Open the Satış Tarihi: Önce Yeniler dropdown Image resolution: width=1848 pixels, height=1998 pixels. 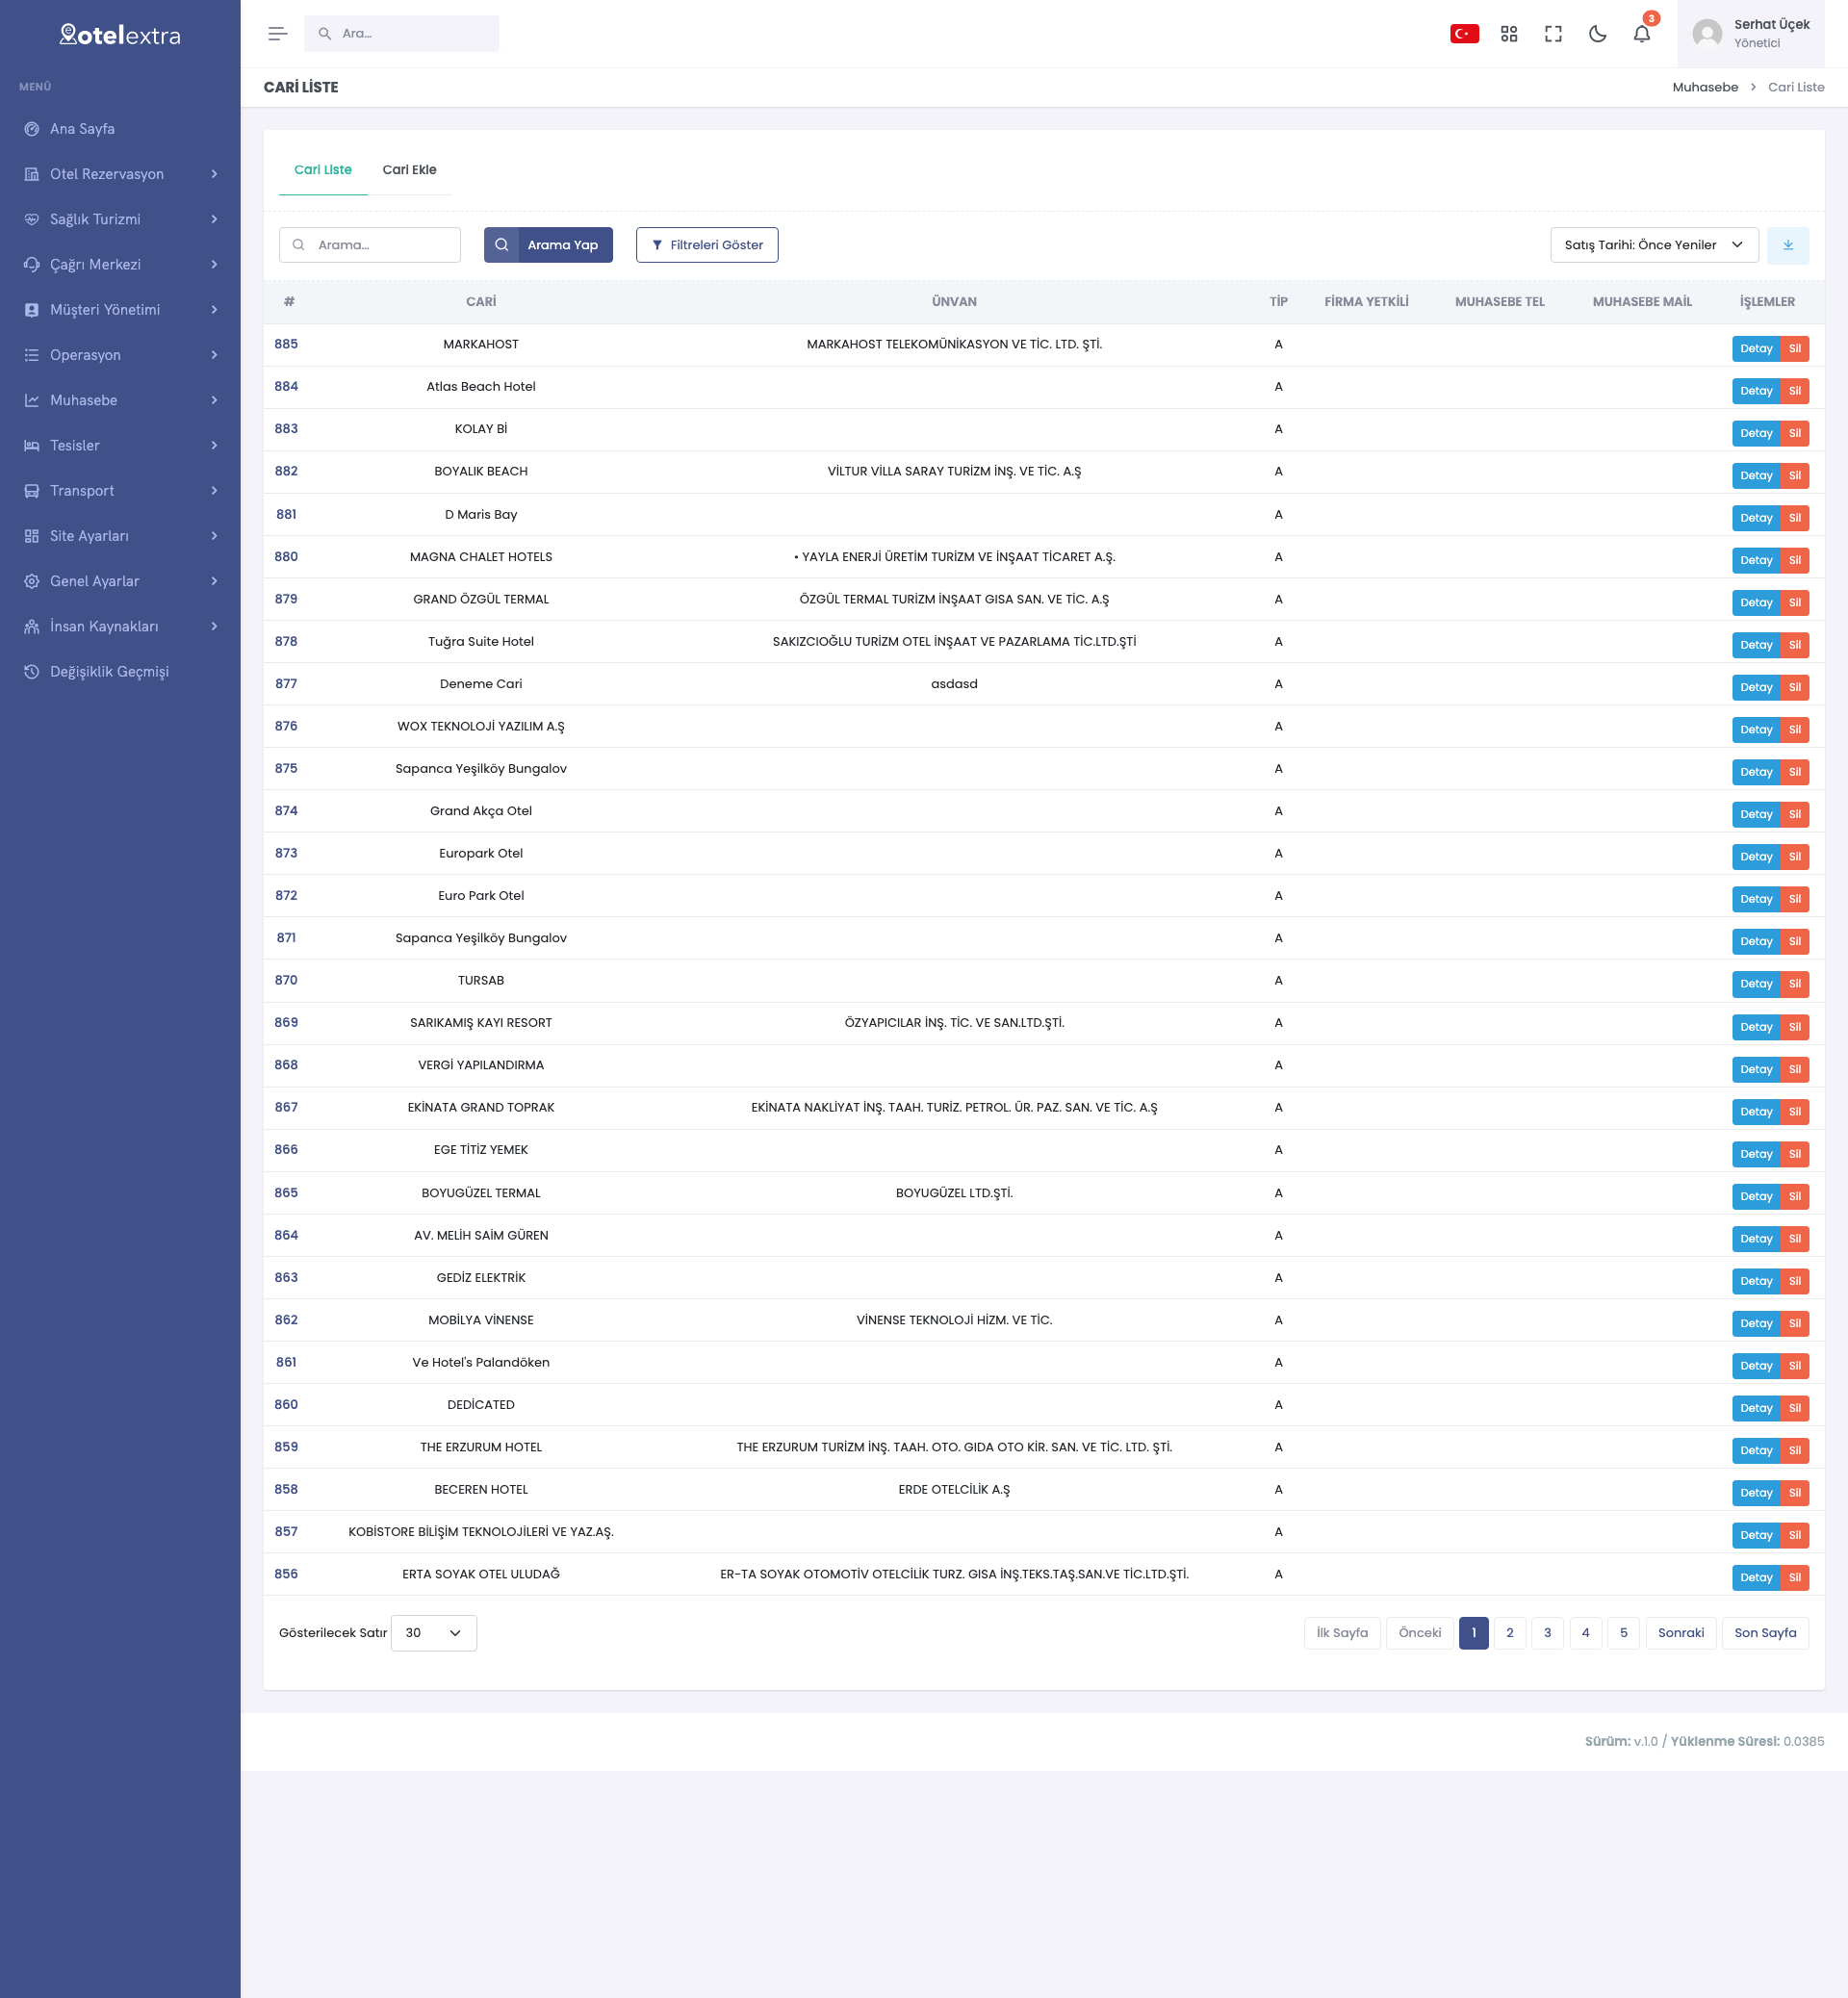[1654, 245]
